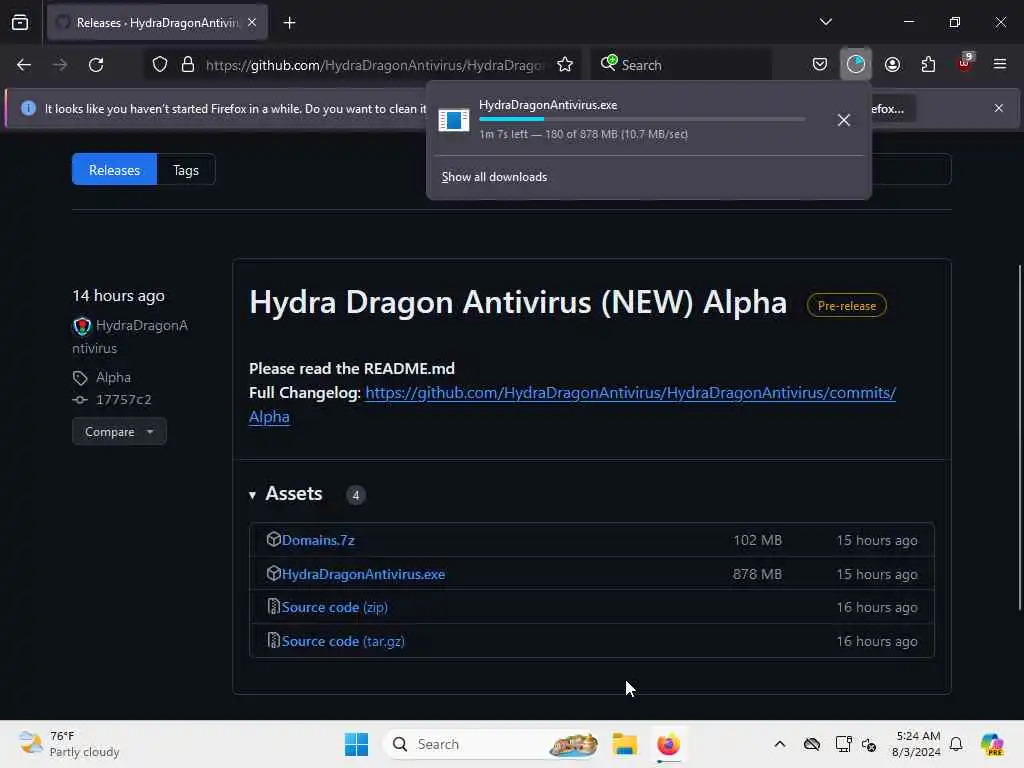This screenshot has height=768, width=1024.
Task: Open the Save to Pocket icon
Action: click(x=820, y=65)
